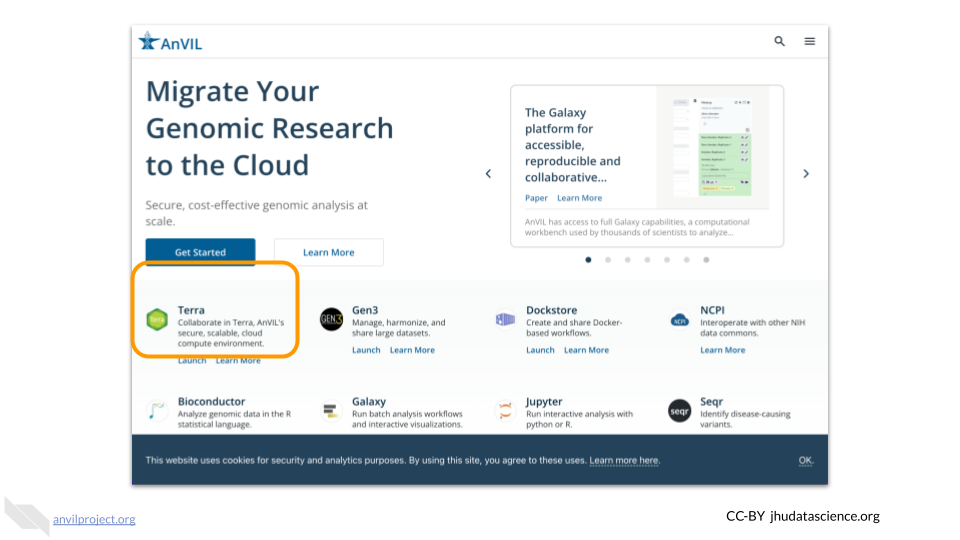Open the search magnifier icon
The width and height of the screenshot is (960, 540).
coord(779,41)
